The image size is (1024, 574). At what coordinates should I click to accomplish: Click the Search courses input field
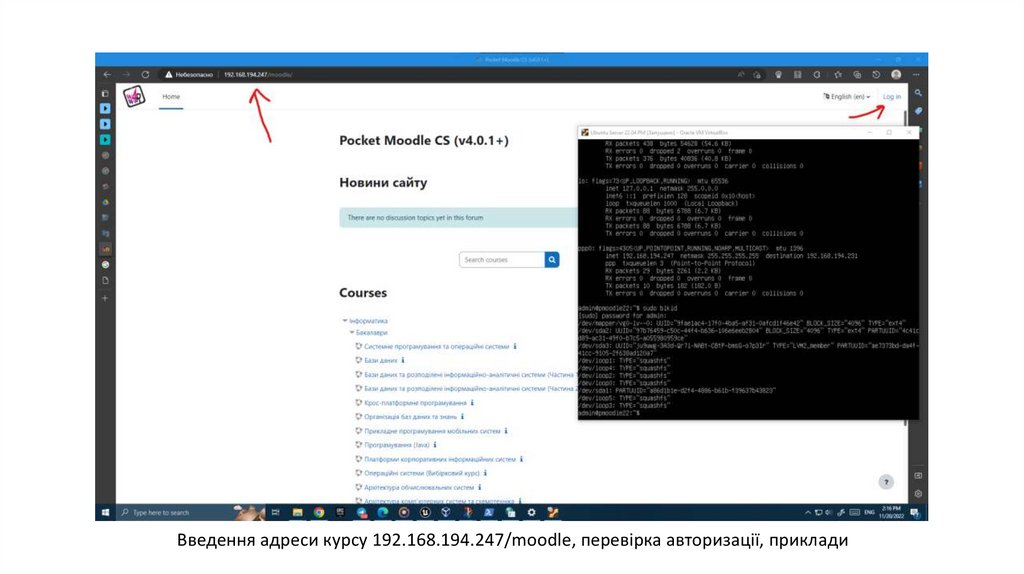point(501,260)
